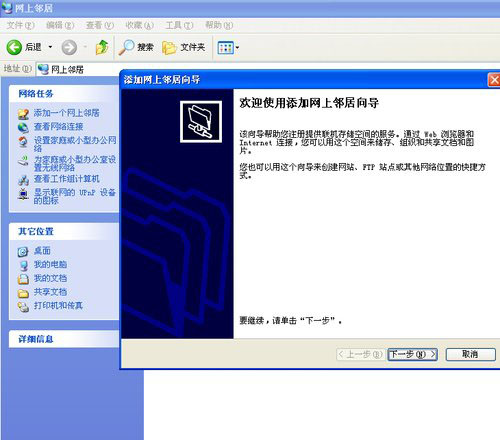Open the 工具(T) menu
Screen dimensions: 500x440
coord(179,25)
